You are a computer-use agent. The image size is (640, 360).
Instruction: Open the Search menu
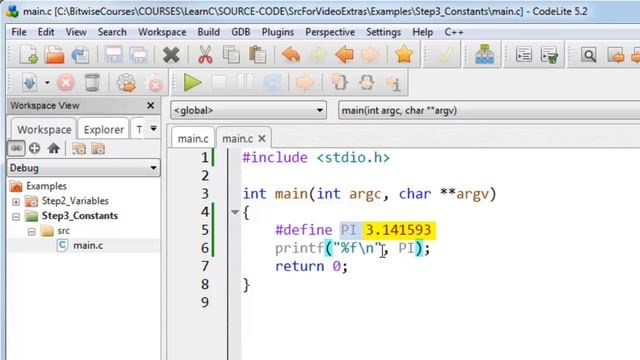pos(112,32)
